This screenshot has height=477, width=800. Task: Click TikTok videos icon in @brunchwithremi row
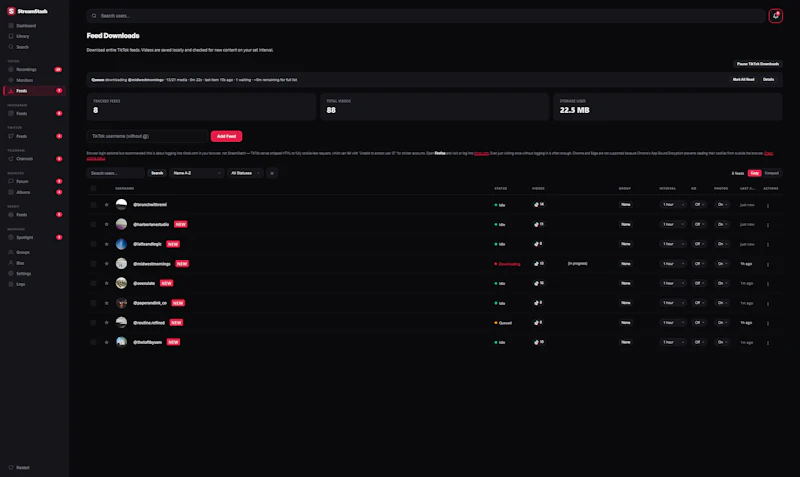pyautogui.click(x=536, y=205)
